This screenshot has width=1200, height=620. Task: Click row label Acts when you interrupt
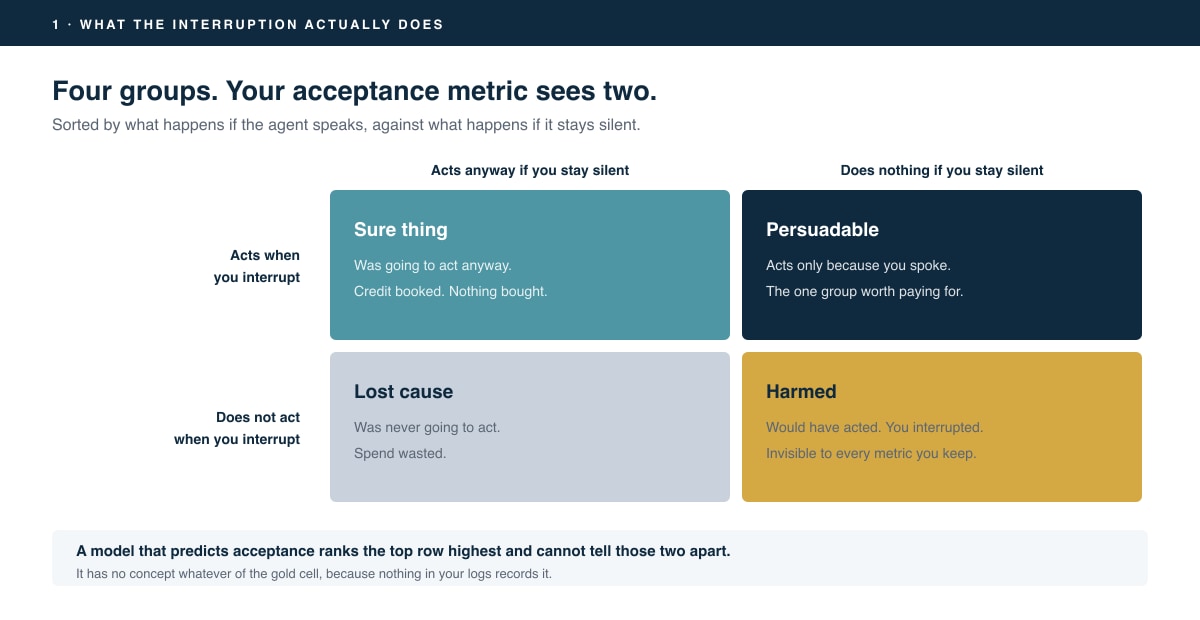257,266
